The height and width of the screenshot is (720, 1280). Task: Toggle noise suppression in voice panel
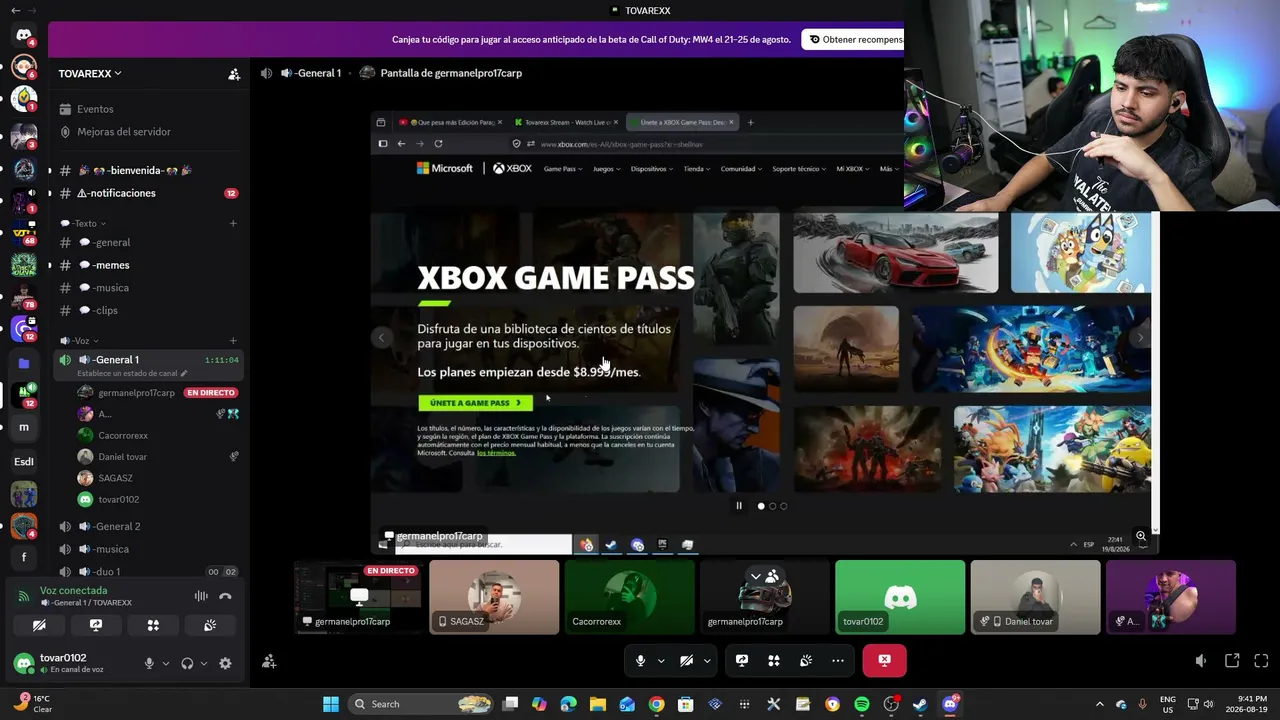[201, 596]
